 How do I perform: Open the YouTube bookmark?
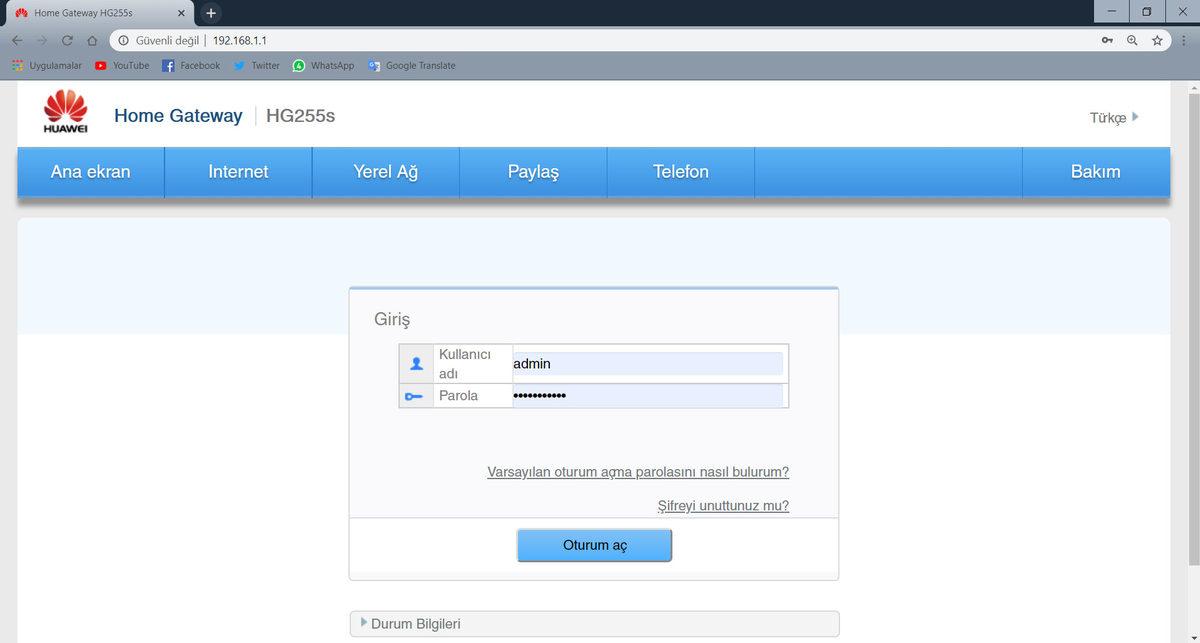tap(122, 66)
